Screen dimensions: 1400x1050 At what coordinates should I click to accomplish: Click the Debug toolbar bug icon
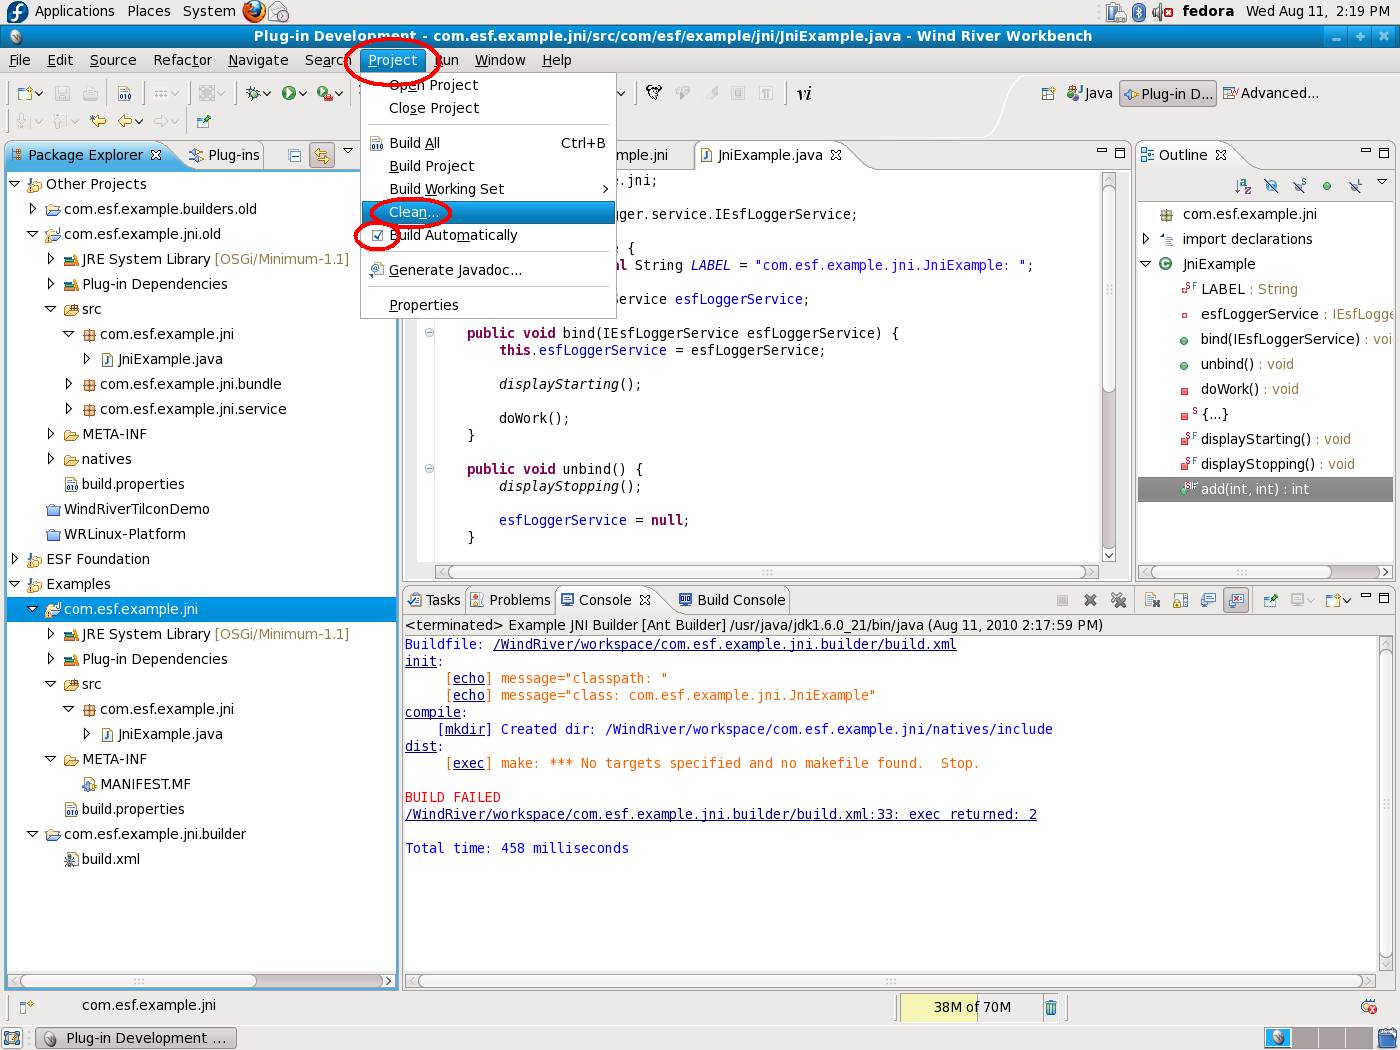[254, 93]
